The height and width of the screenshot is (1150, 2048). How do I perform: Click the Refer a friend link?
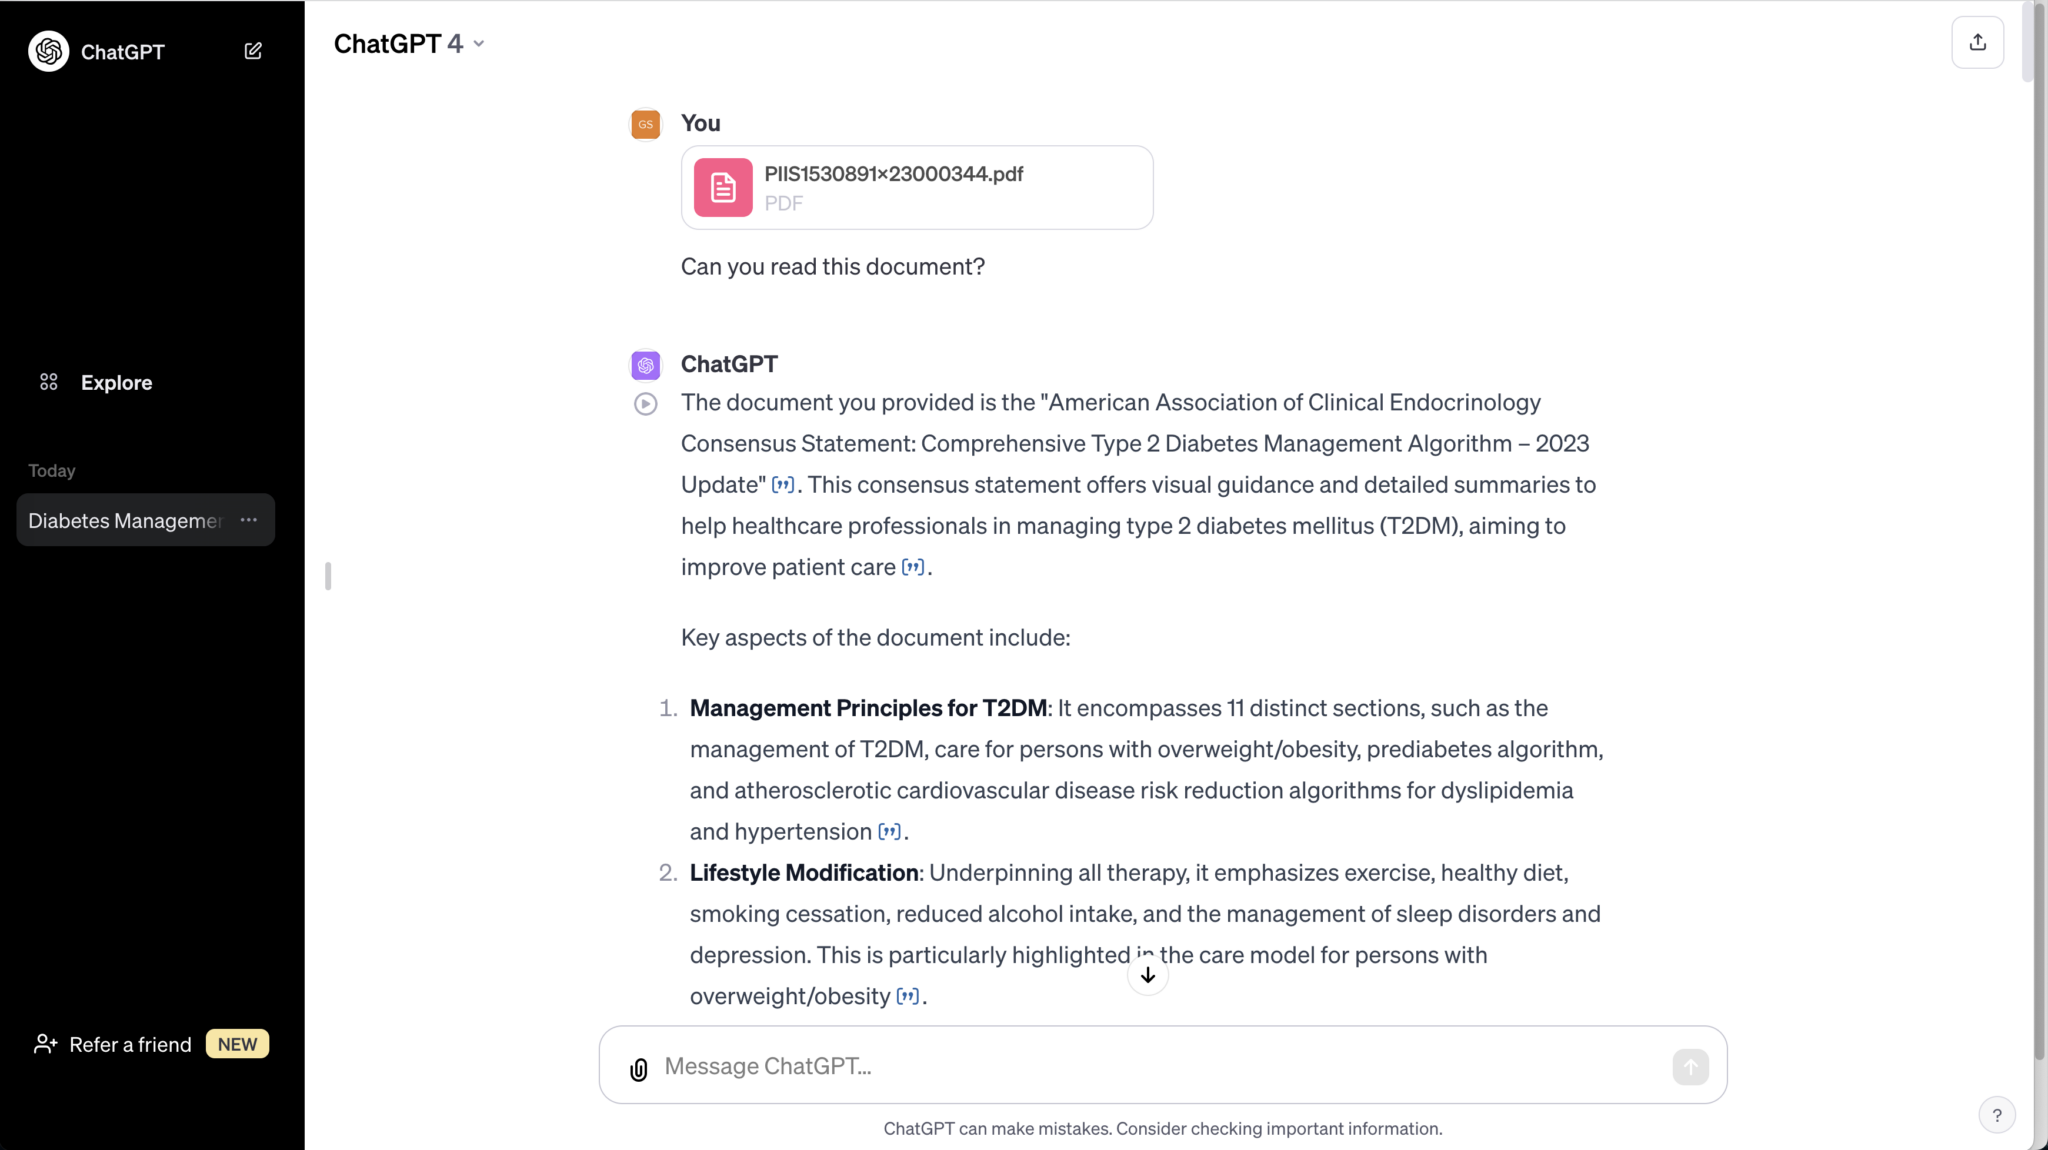click(129, 1044)
